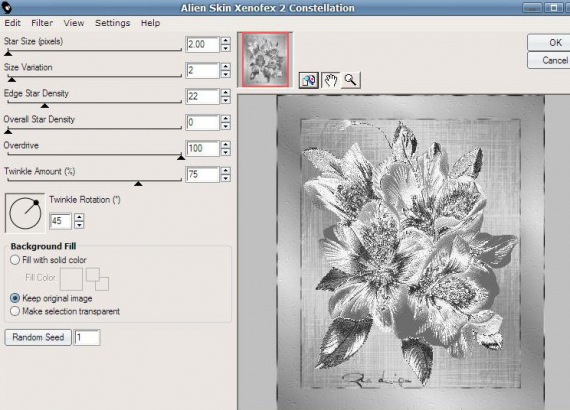Click the Fill Color swatch
This screenshot has height=410, width=570.
[71, 279]
